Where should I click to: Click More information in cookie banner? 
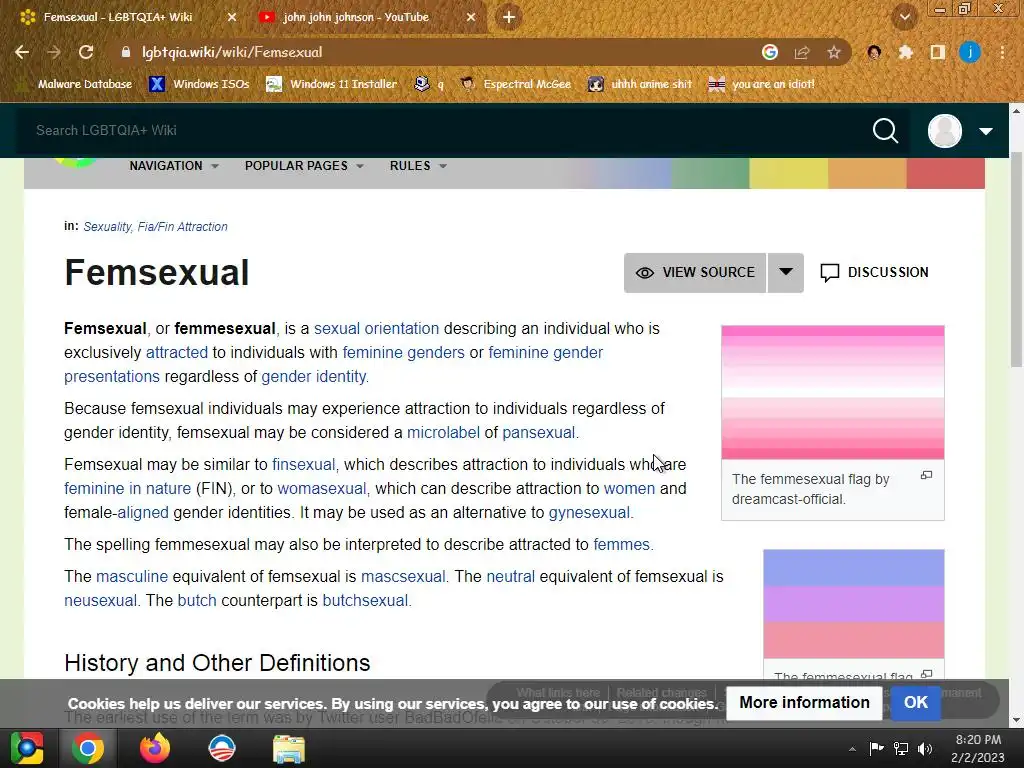coord(804,703)
